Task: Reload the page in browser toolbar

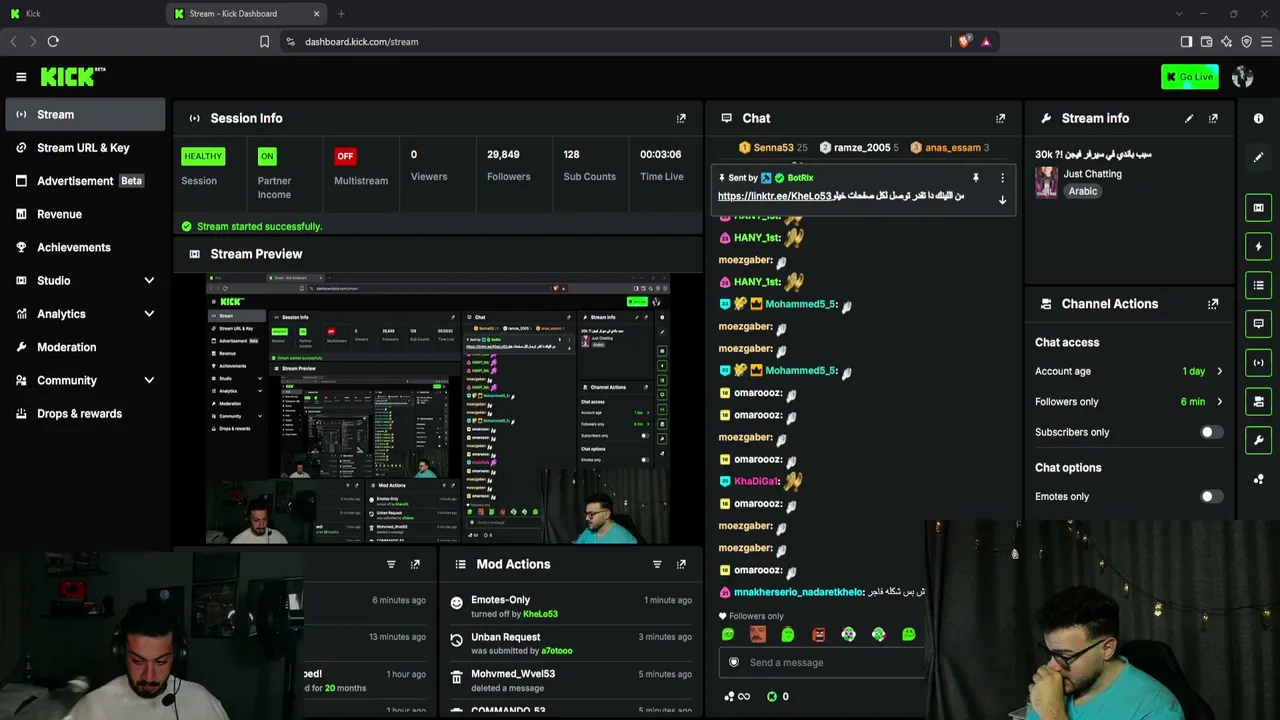Action: [53, 42]
